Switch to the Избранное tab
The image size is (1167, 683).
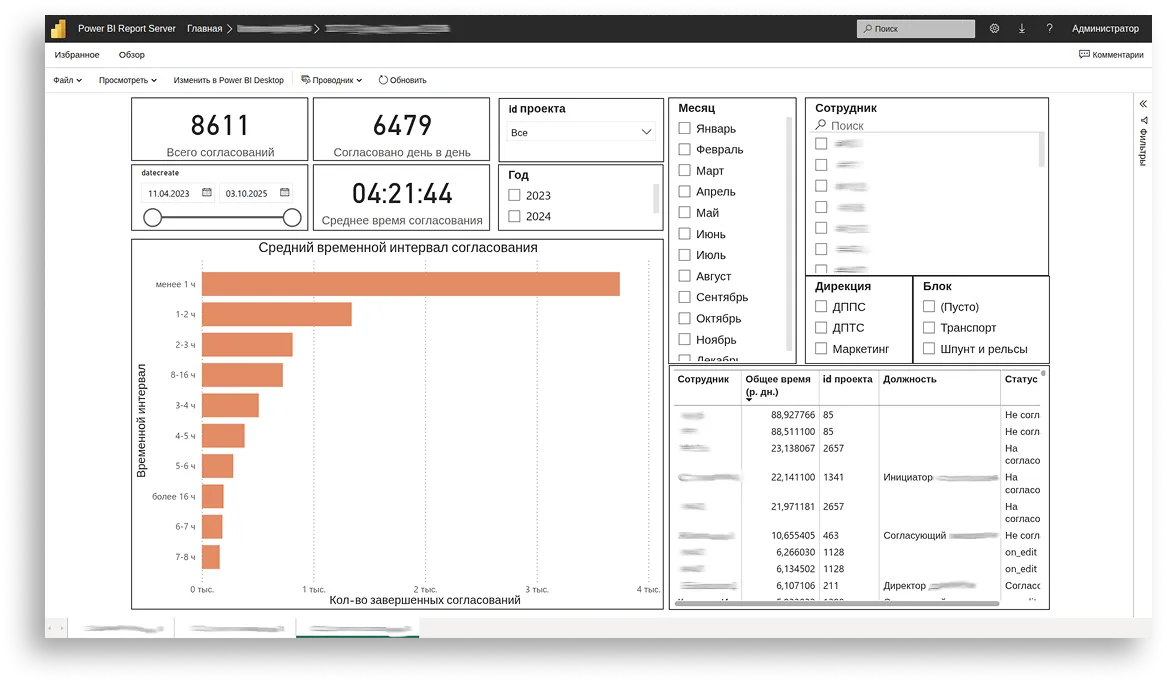77,55
